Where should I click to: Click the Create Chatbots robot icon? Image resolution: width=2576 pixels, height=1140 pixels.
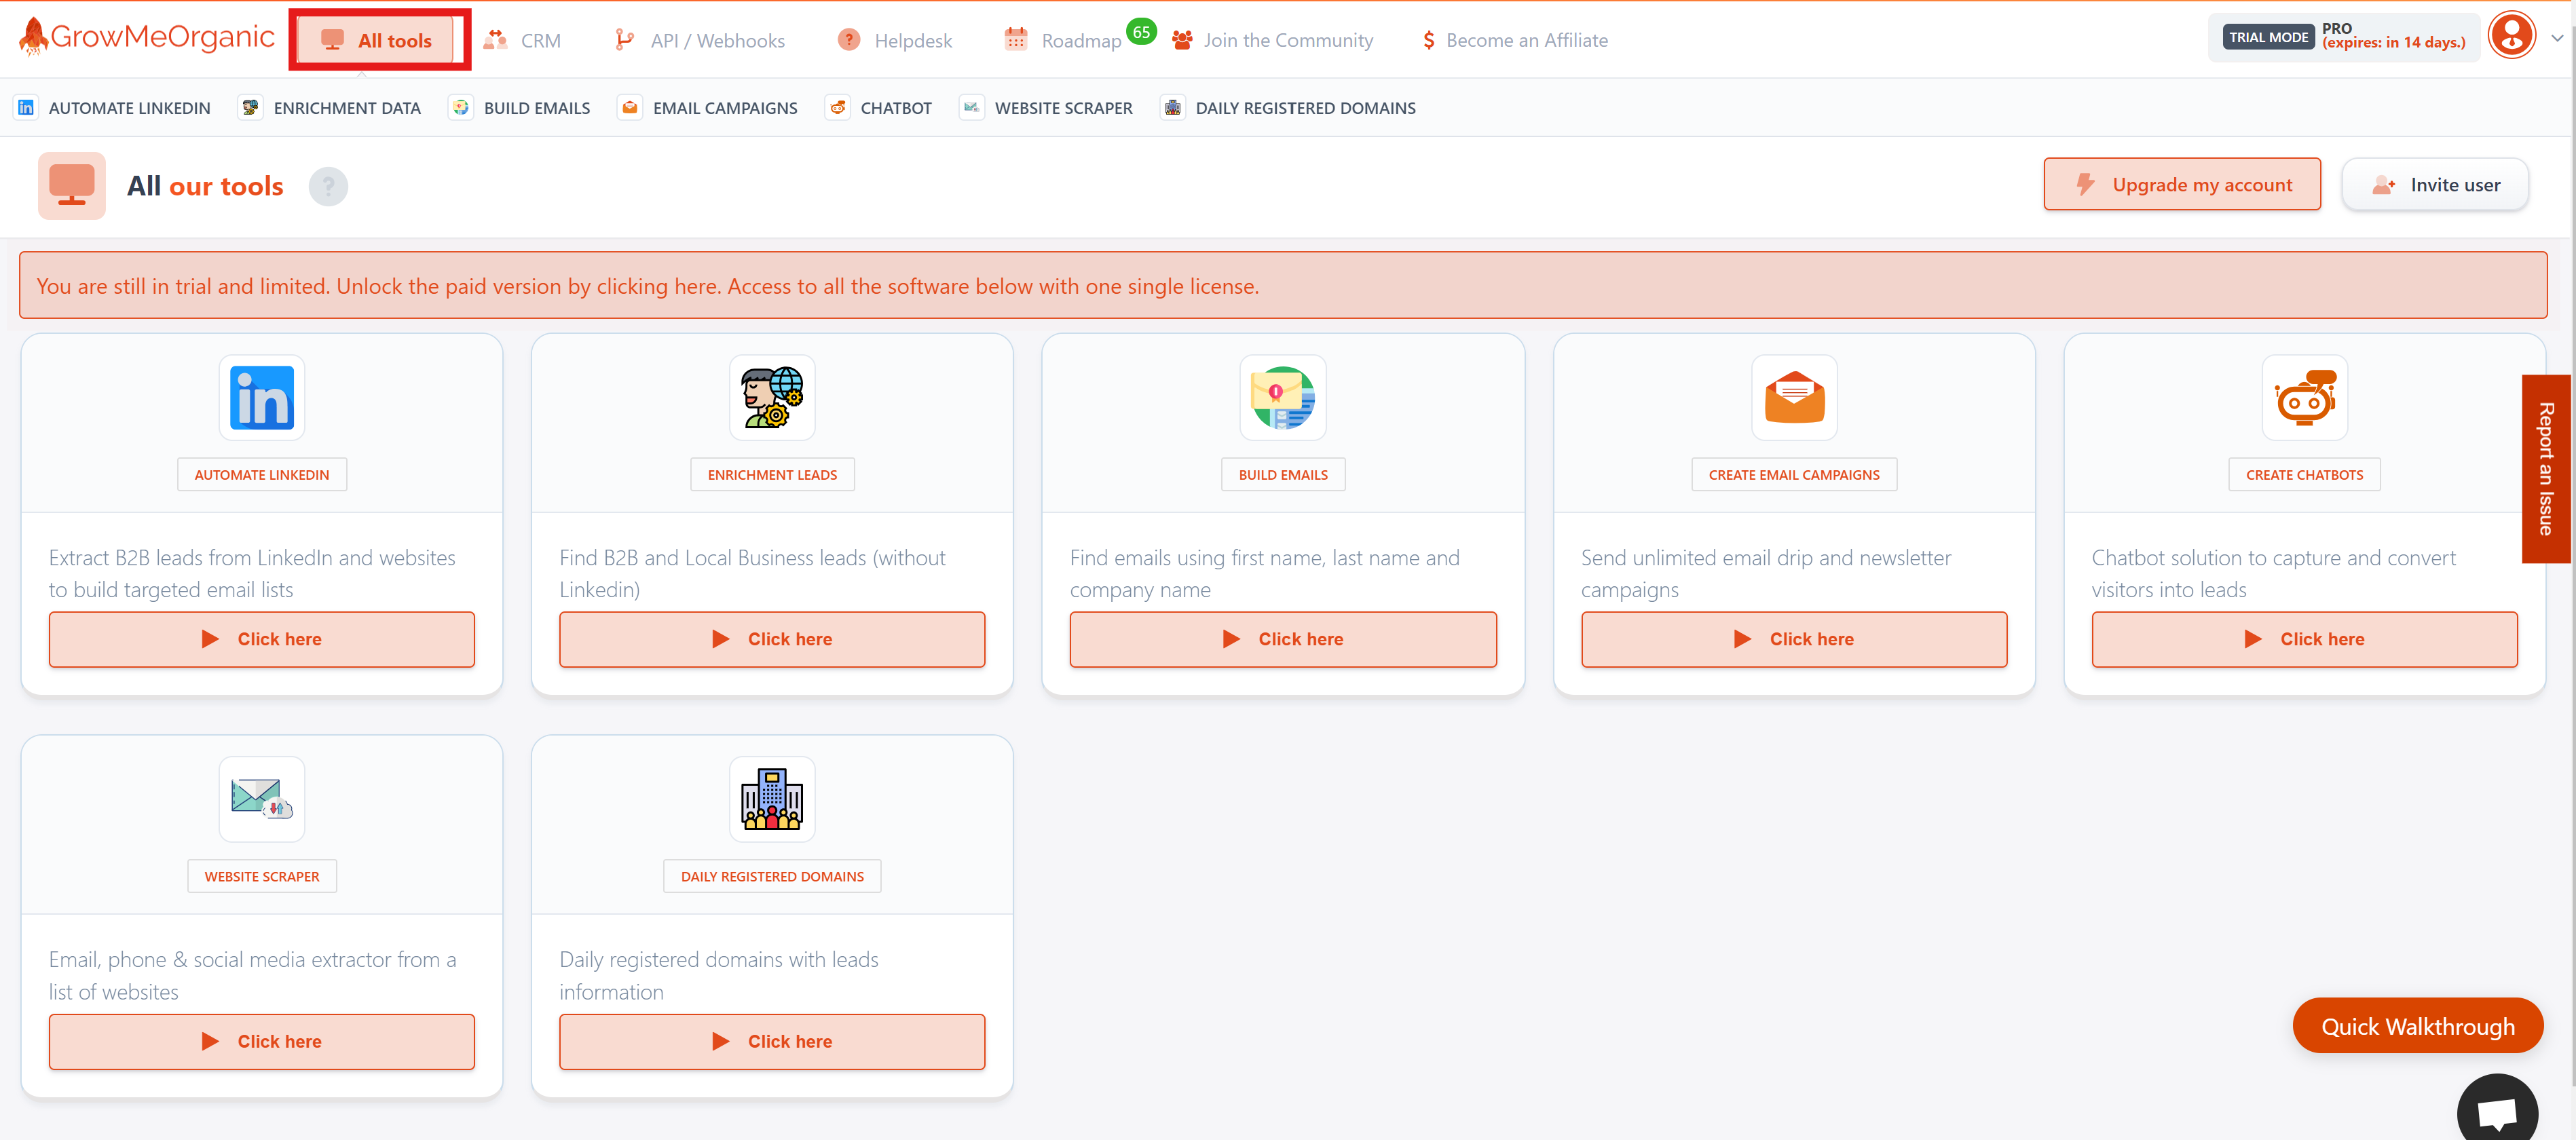2304,398
